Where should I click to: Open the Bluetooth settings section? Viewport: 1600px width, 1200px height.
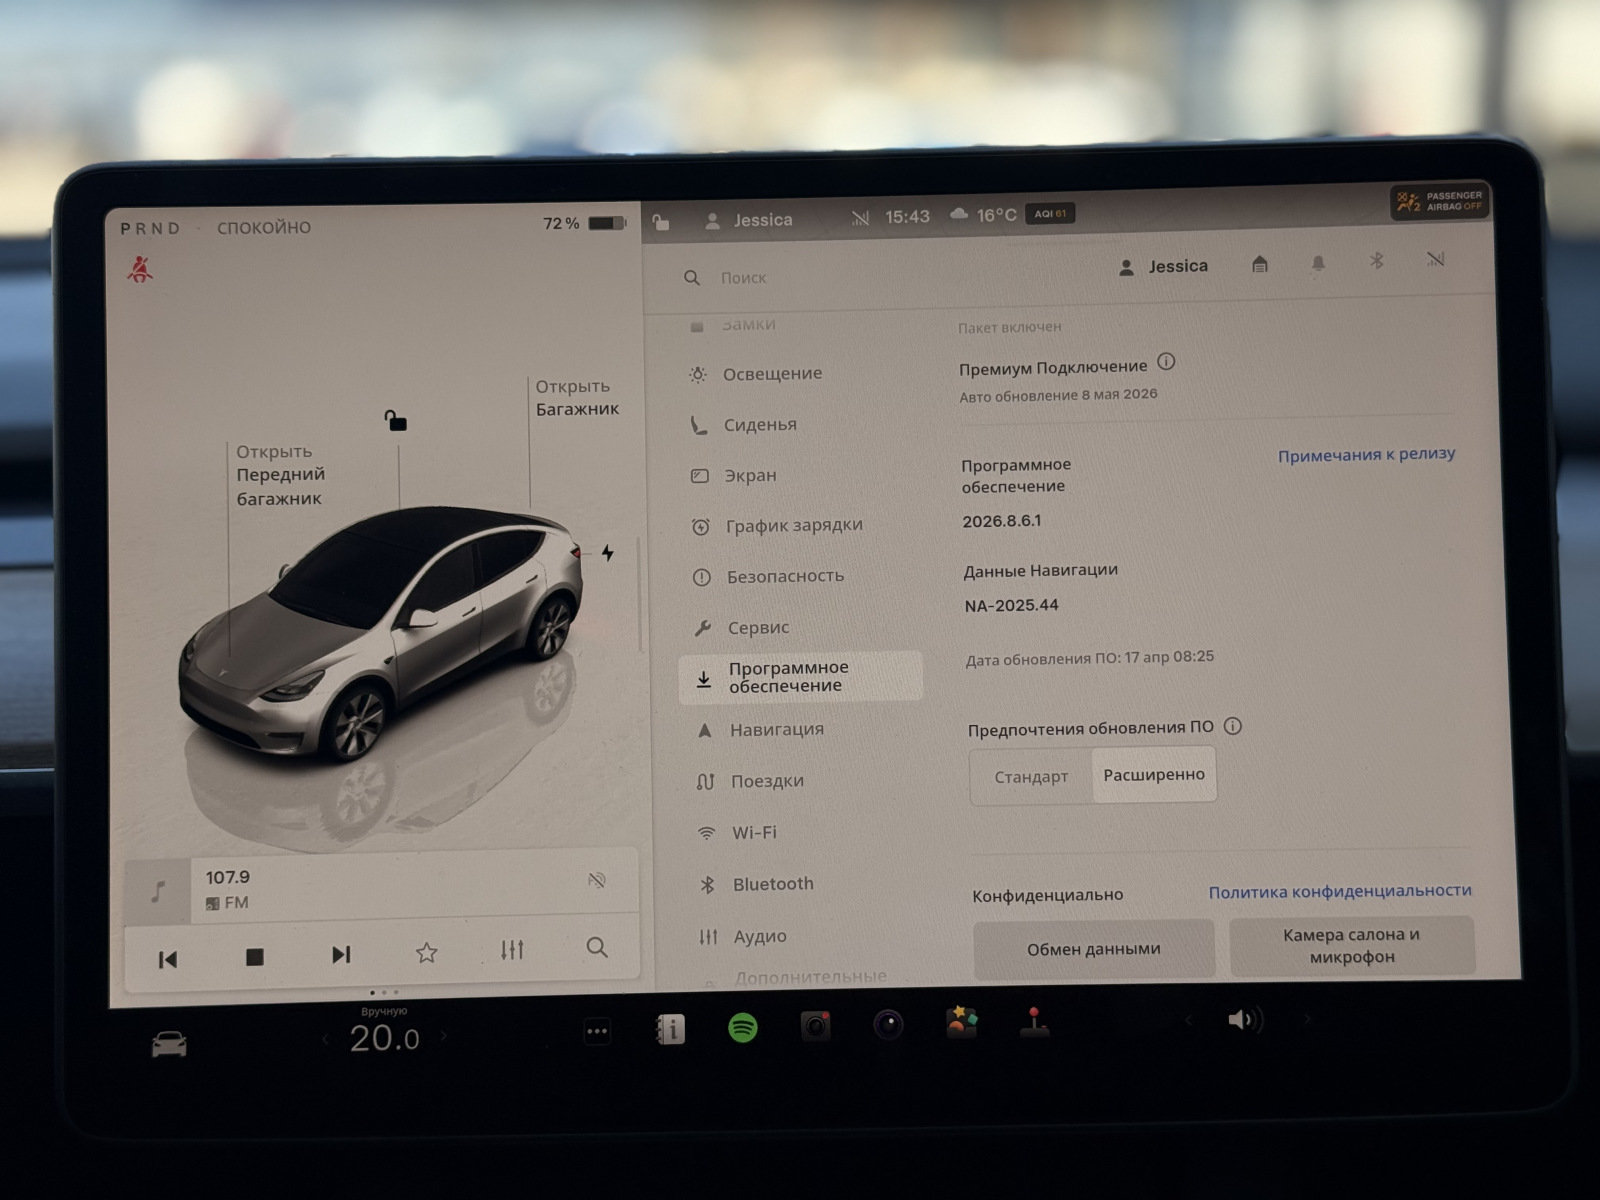tap(772, 884)
